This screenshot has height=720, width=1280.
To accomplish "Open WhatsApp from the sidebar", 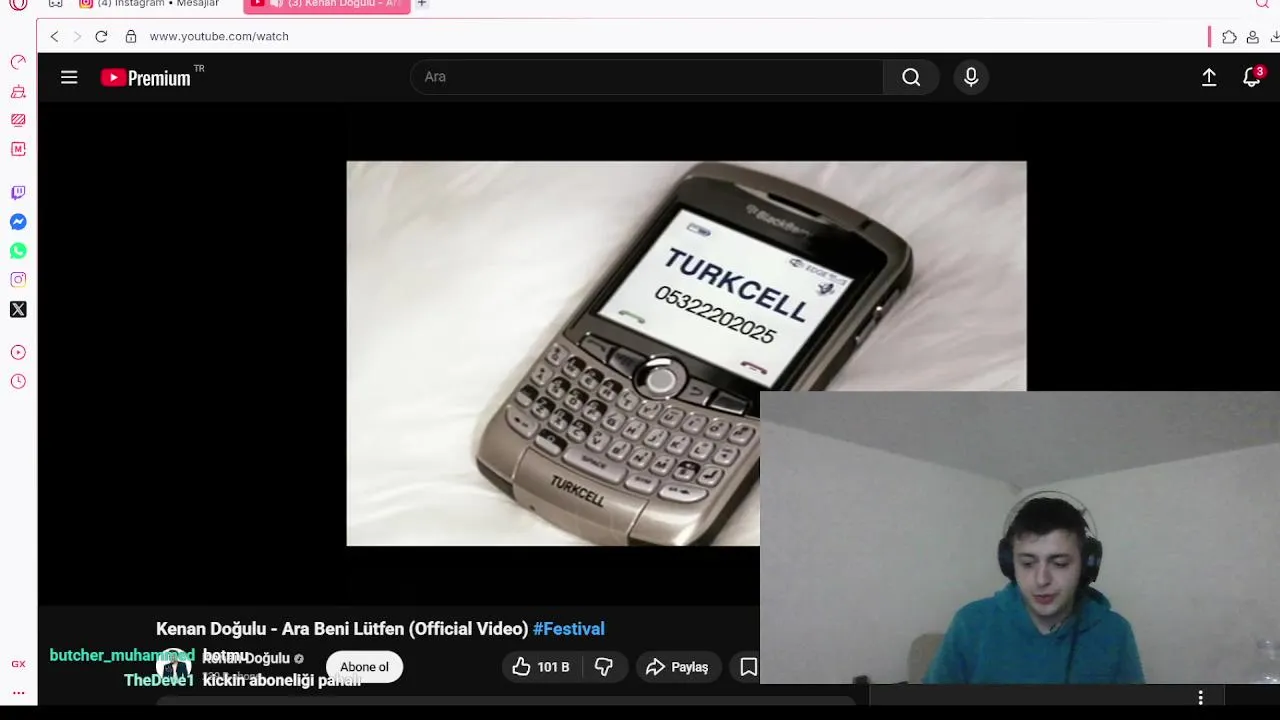I will point(18,251).
